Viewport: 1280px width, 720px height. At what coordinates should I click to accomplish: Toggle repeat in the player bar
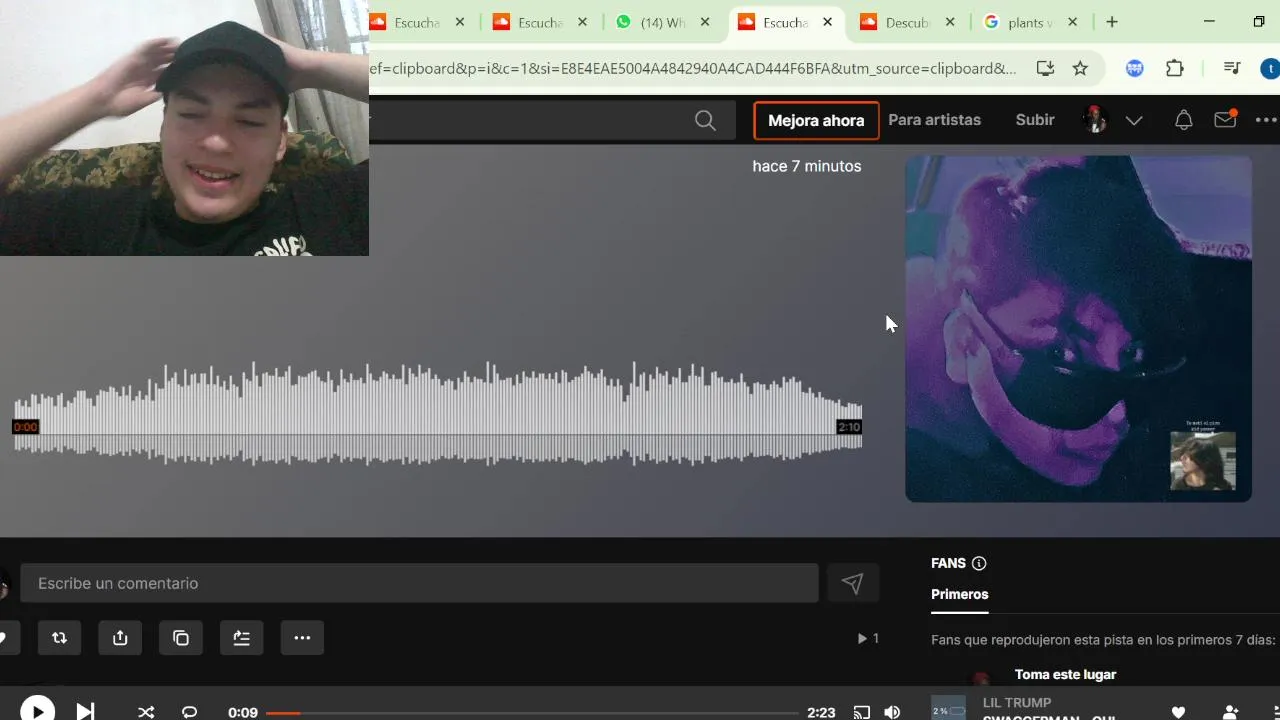point(190,712)
